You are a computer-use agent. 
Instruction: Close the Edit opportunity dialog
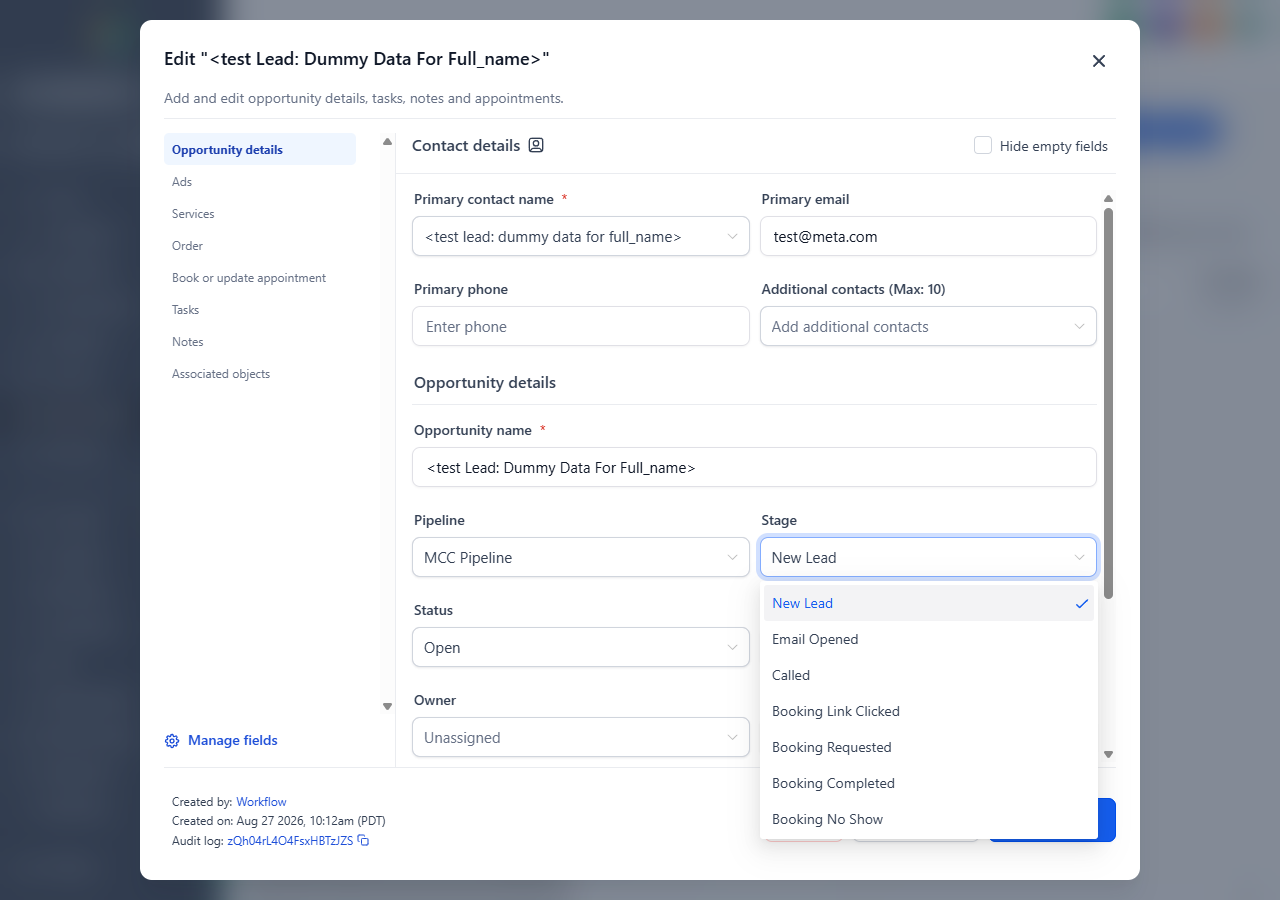pos(1099,61)
